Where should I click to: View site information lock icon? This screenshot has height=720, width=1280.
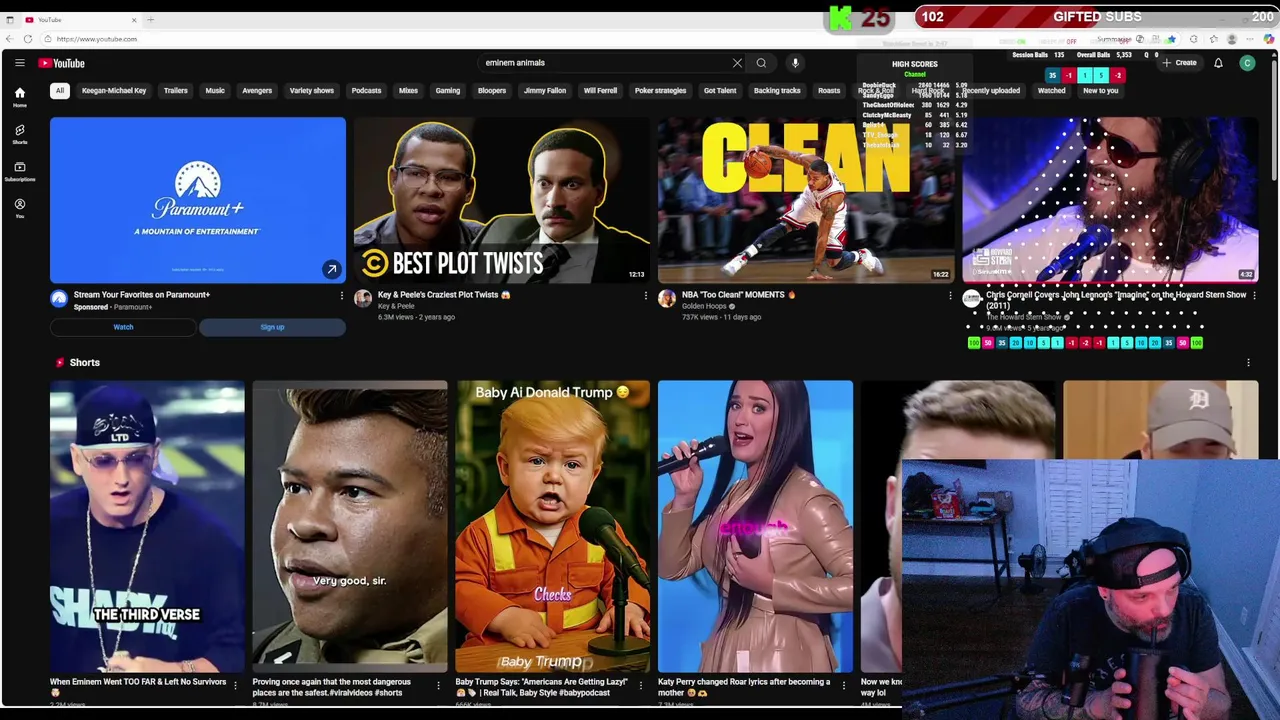click(x=48, y=39)
